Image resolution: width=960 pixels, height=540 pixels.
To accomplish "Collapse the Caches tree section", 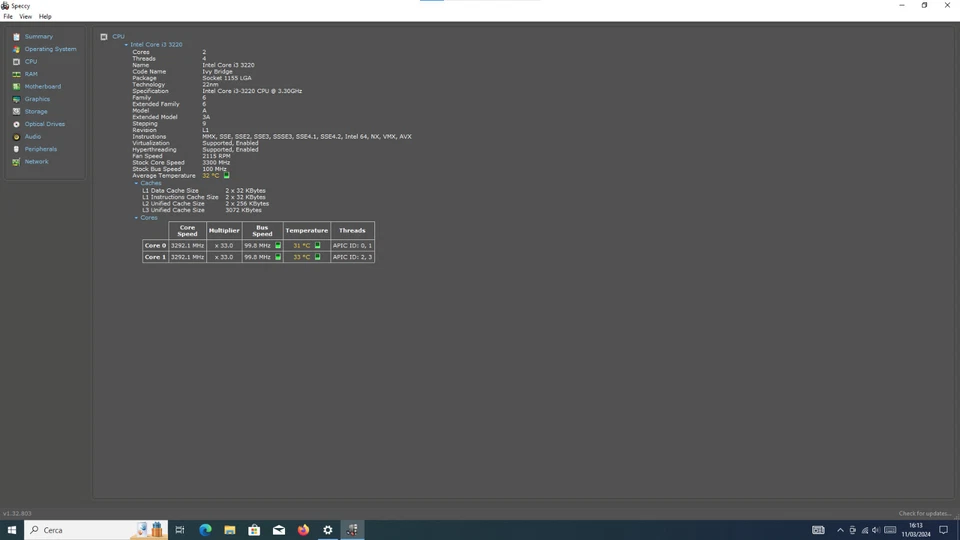I will click(x=137, y=183).
